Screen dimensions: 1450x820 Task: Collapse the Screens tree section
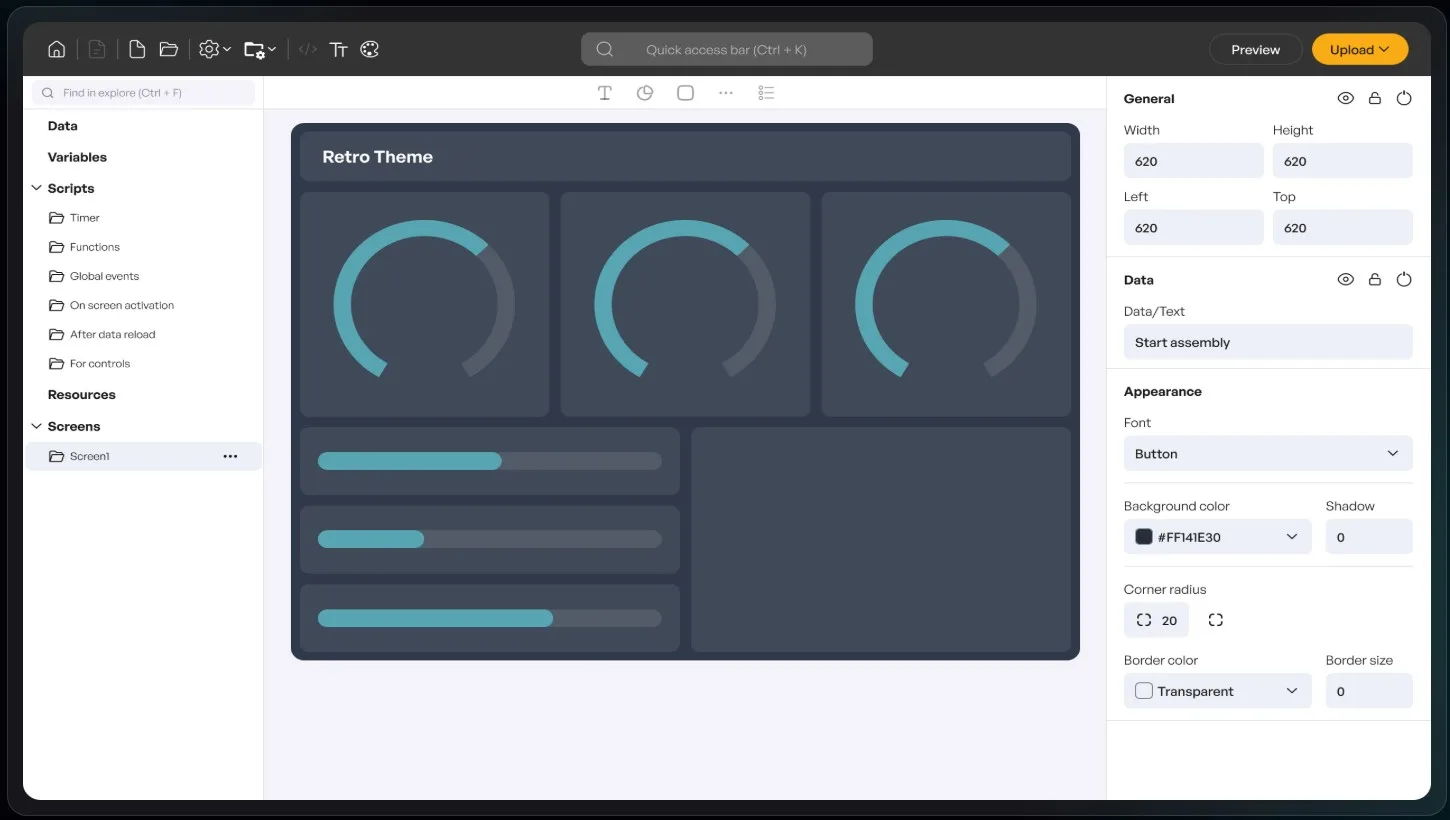coord(37,426)
